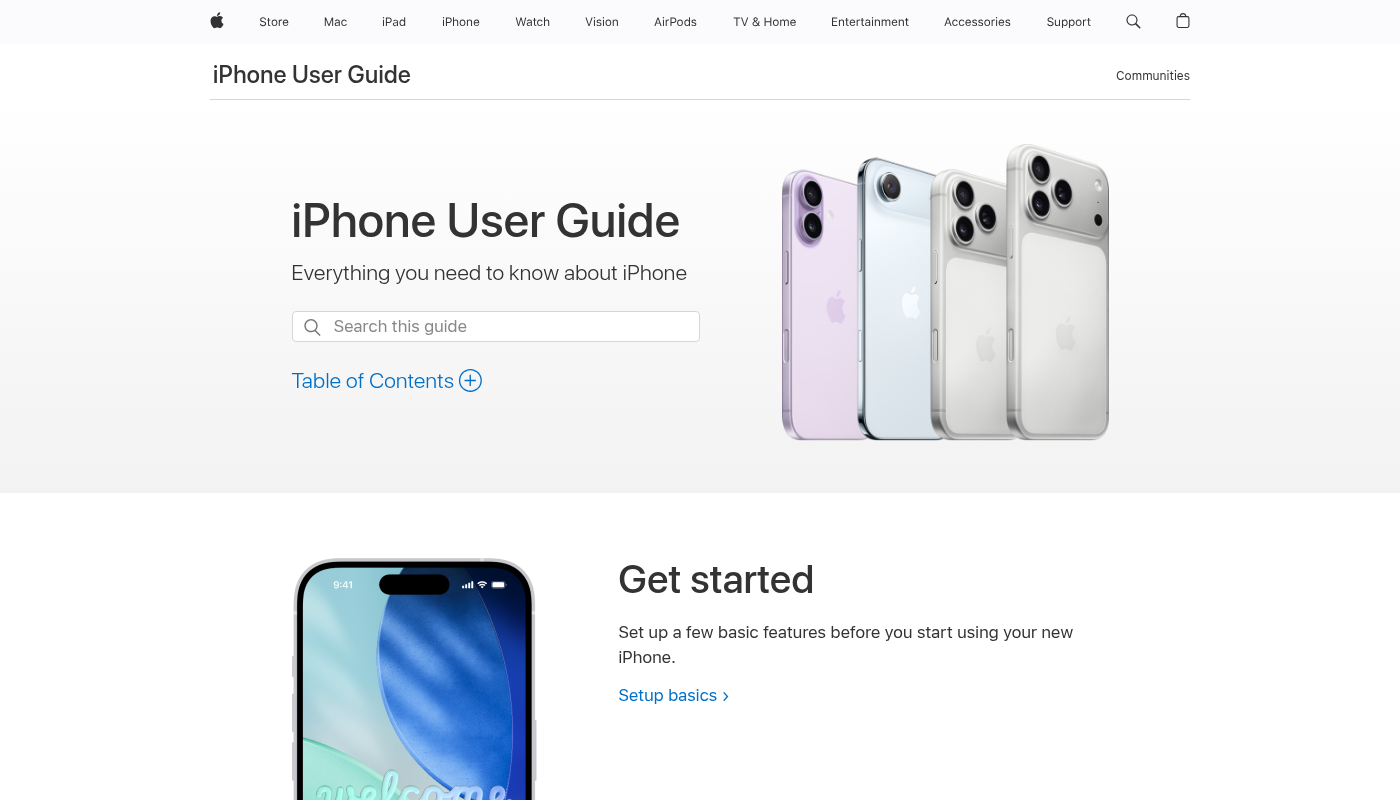Click the Search this guide field
This screenshot has height=800, width=1400.
click(x=496, y=327)
